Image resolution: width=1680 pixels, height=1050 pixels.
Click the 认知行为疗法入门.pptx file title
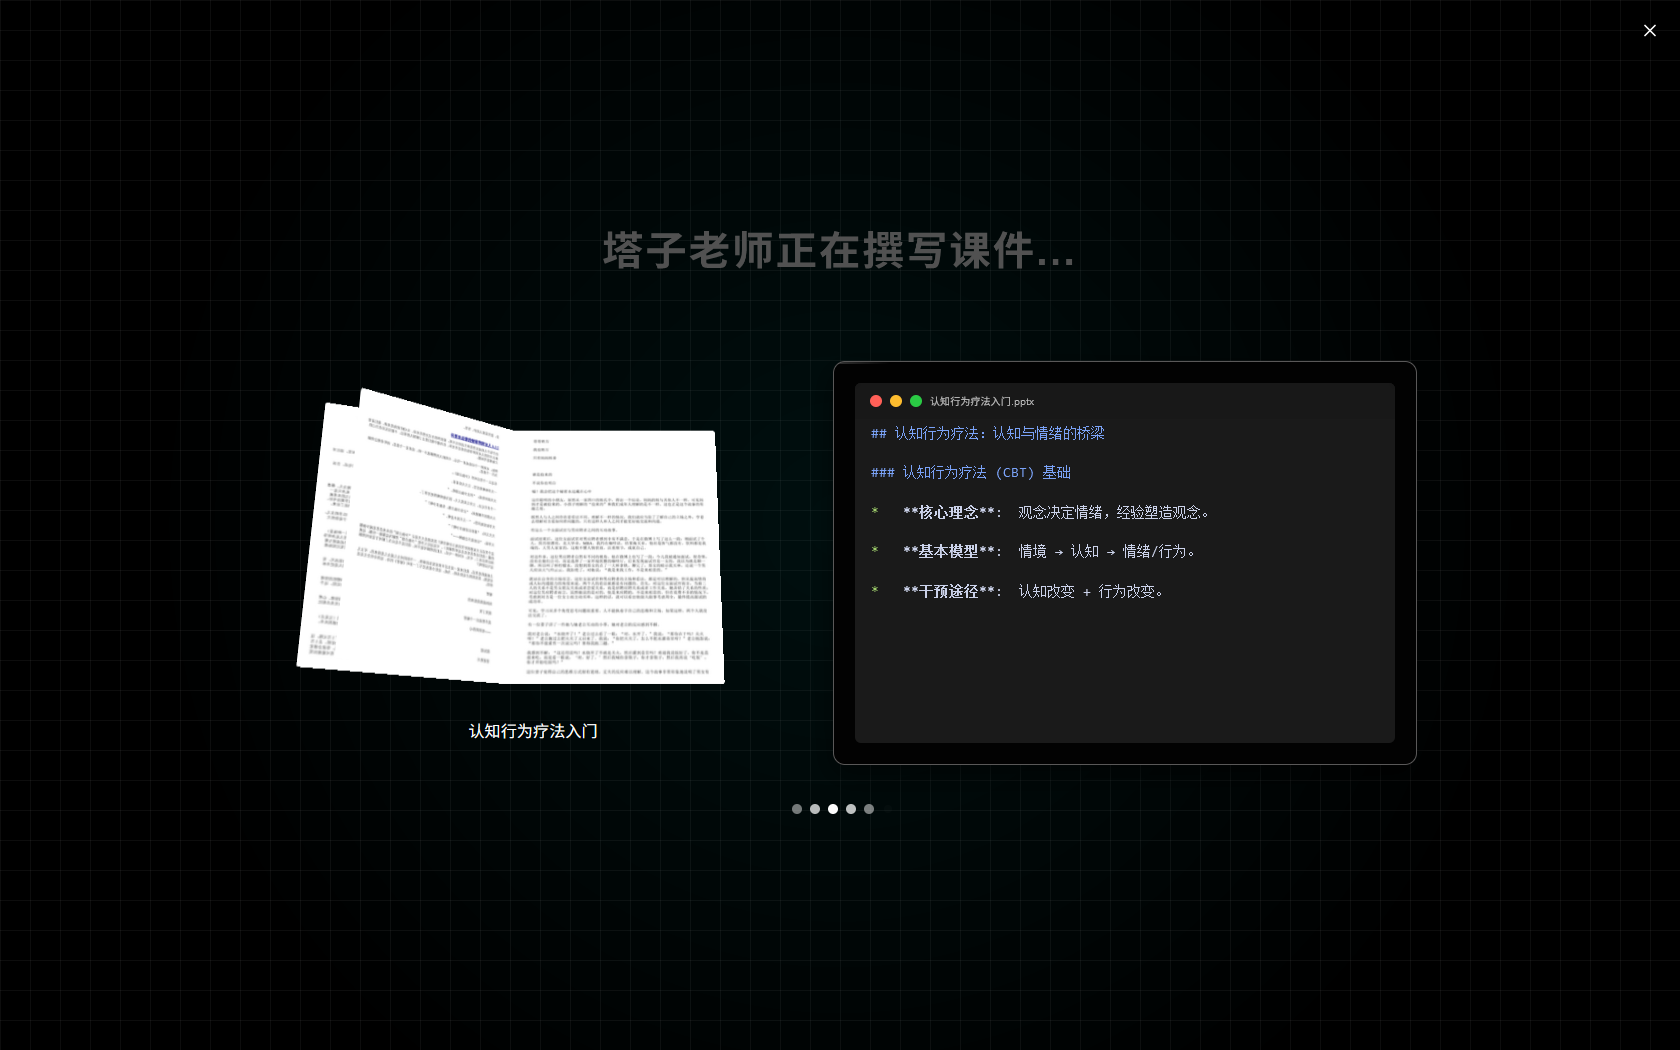pyautogui.click(x=982, y=401)
